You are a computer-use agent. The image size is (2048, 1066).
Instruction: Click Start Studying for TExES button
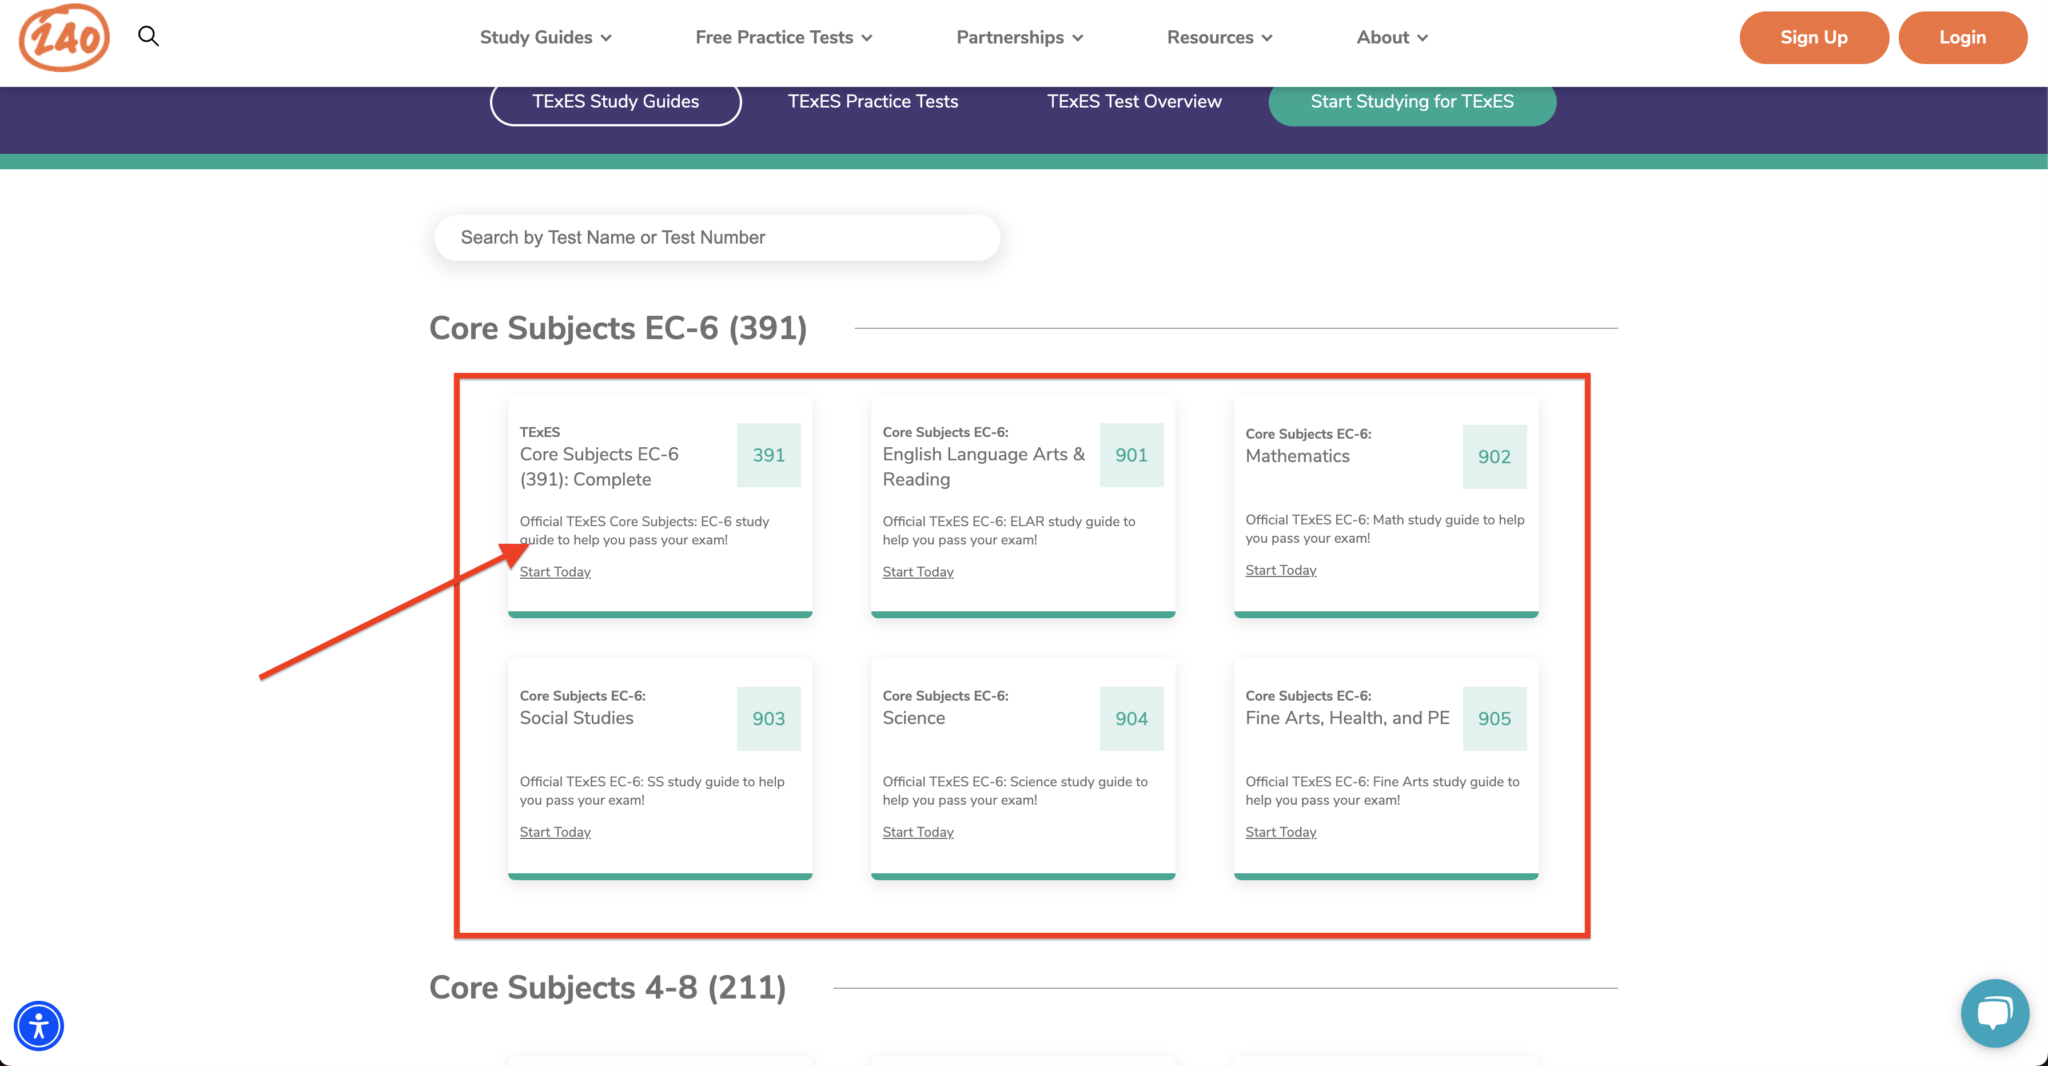pos(1411,102)
